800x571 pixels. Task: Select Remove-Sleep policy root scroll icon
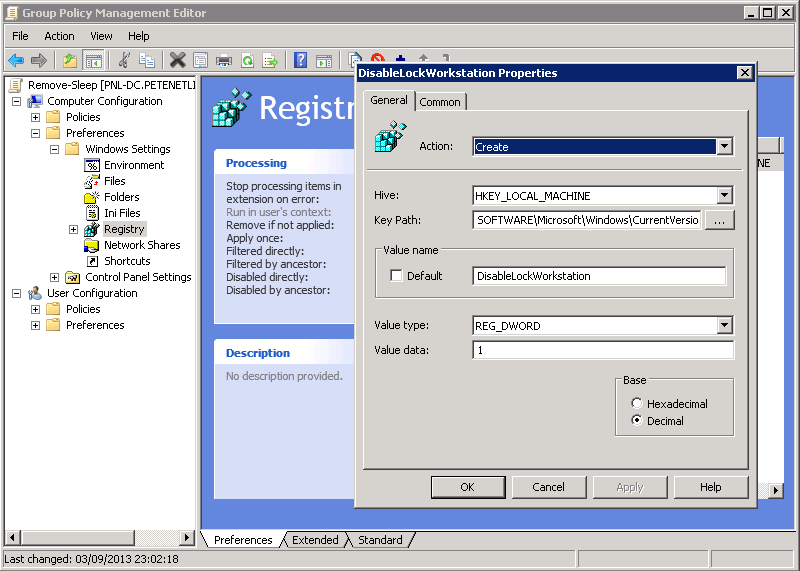(x=16, y=85)
